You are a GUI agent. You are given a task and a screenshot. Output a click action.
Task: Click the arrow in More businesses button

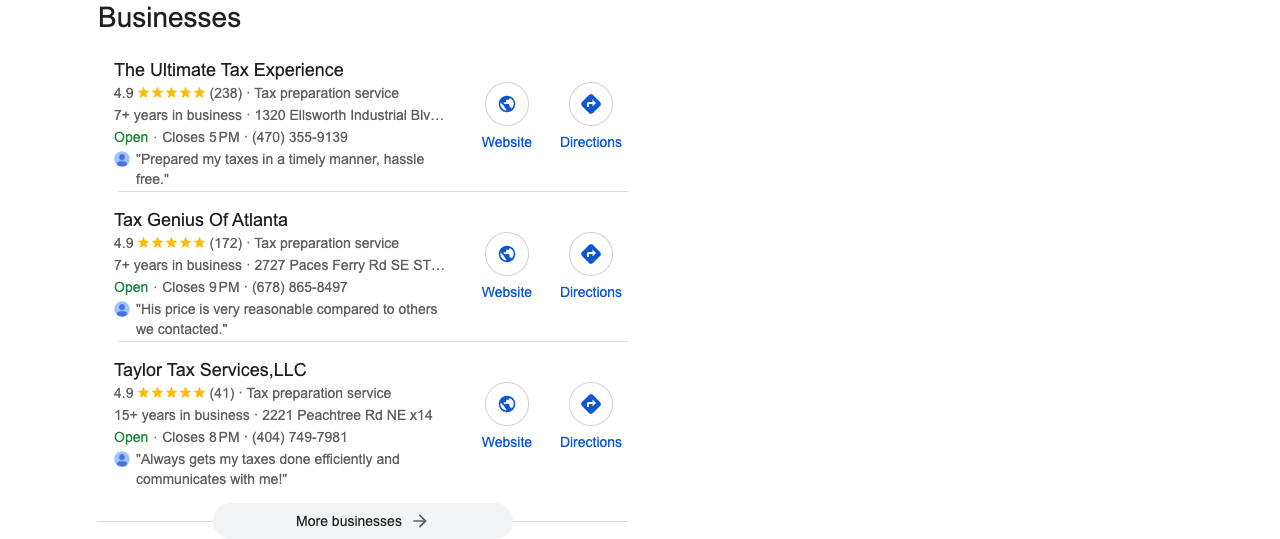420,521
